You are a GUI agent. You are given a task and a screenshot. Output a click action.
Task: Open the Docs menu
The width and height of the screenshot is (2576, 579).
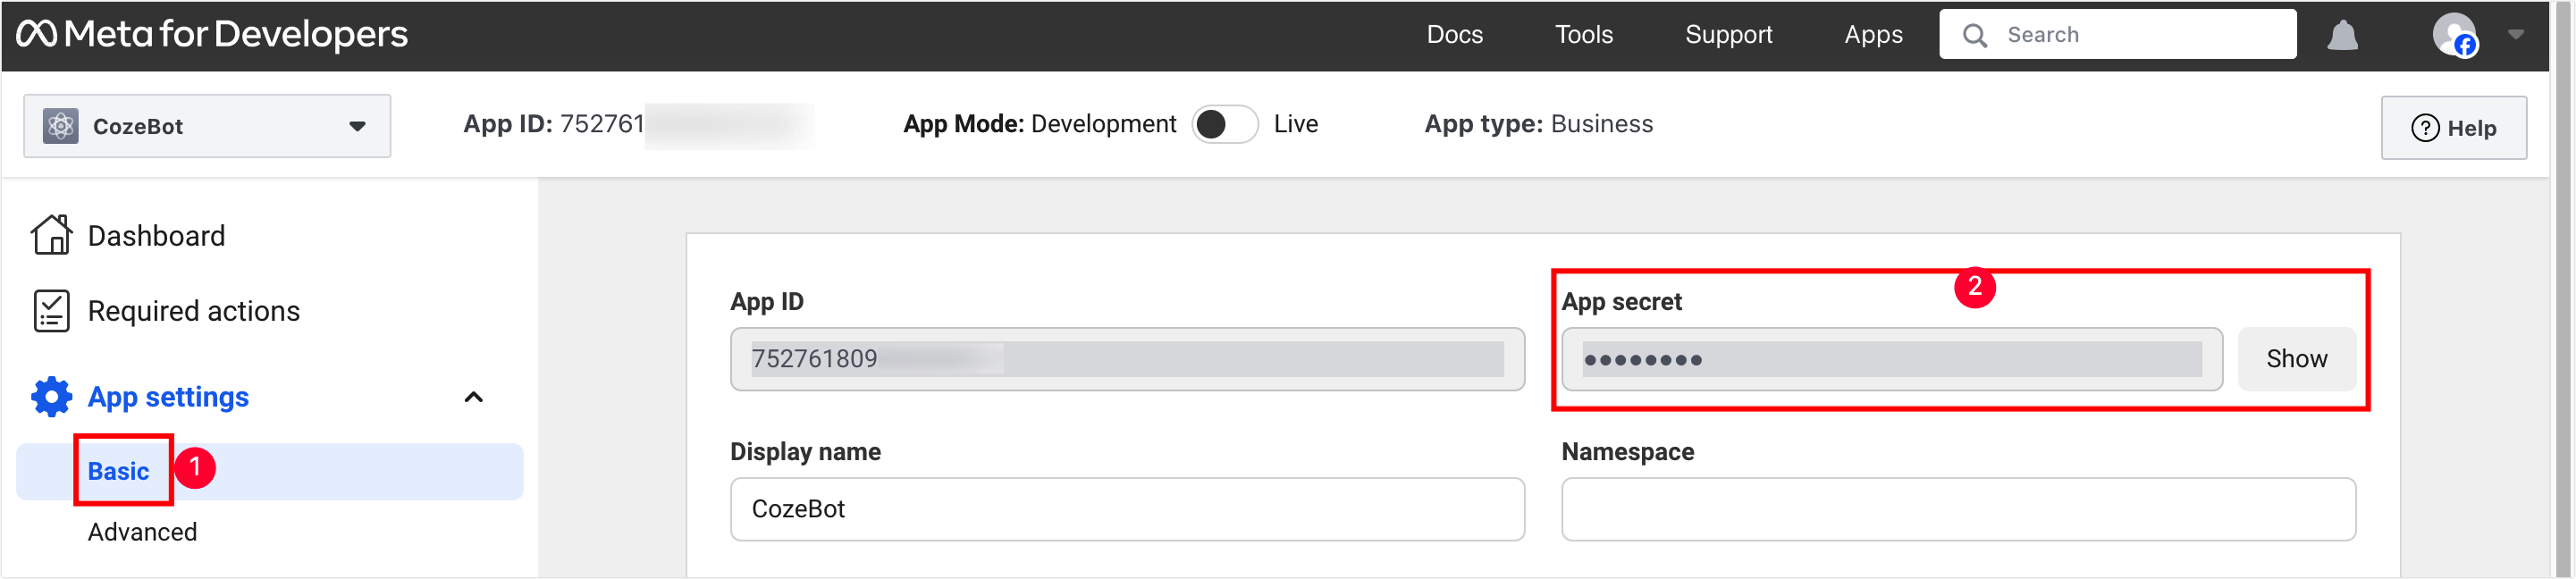pos(1454,35)
